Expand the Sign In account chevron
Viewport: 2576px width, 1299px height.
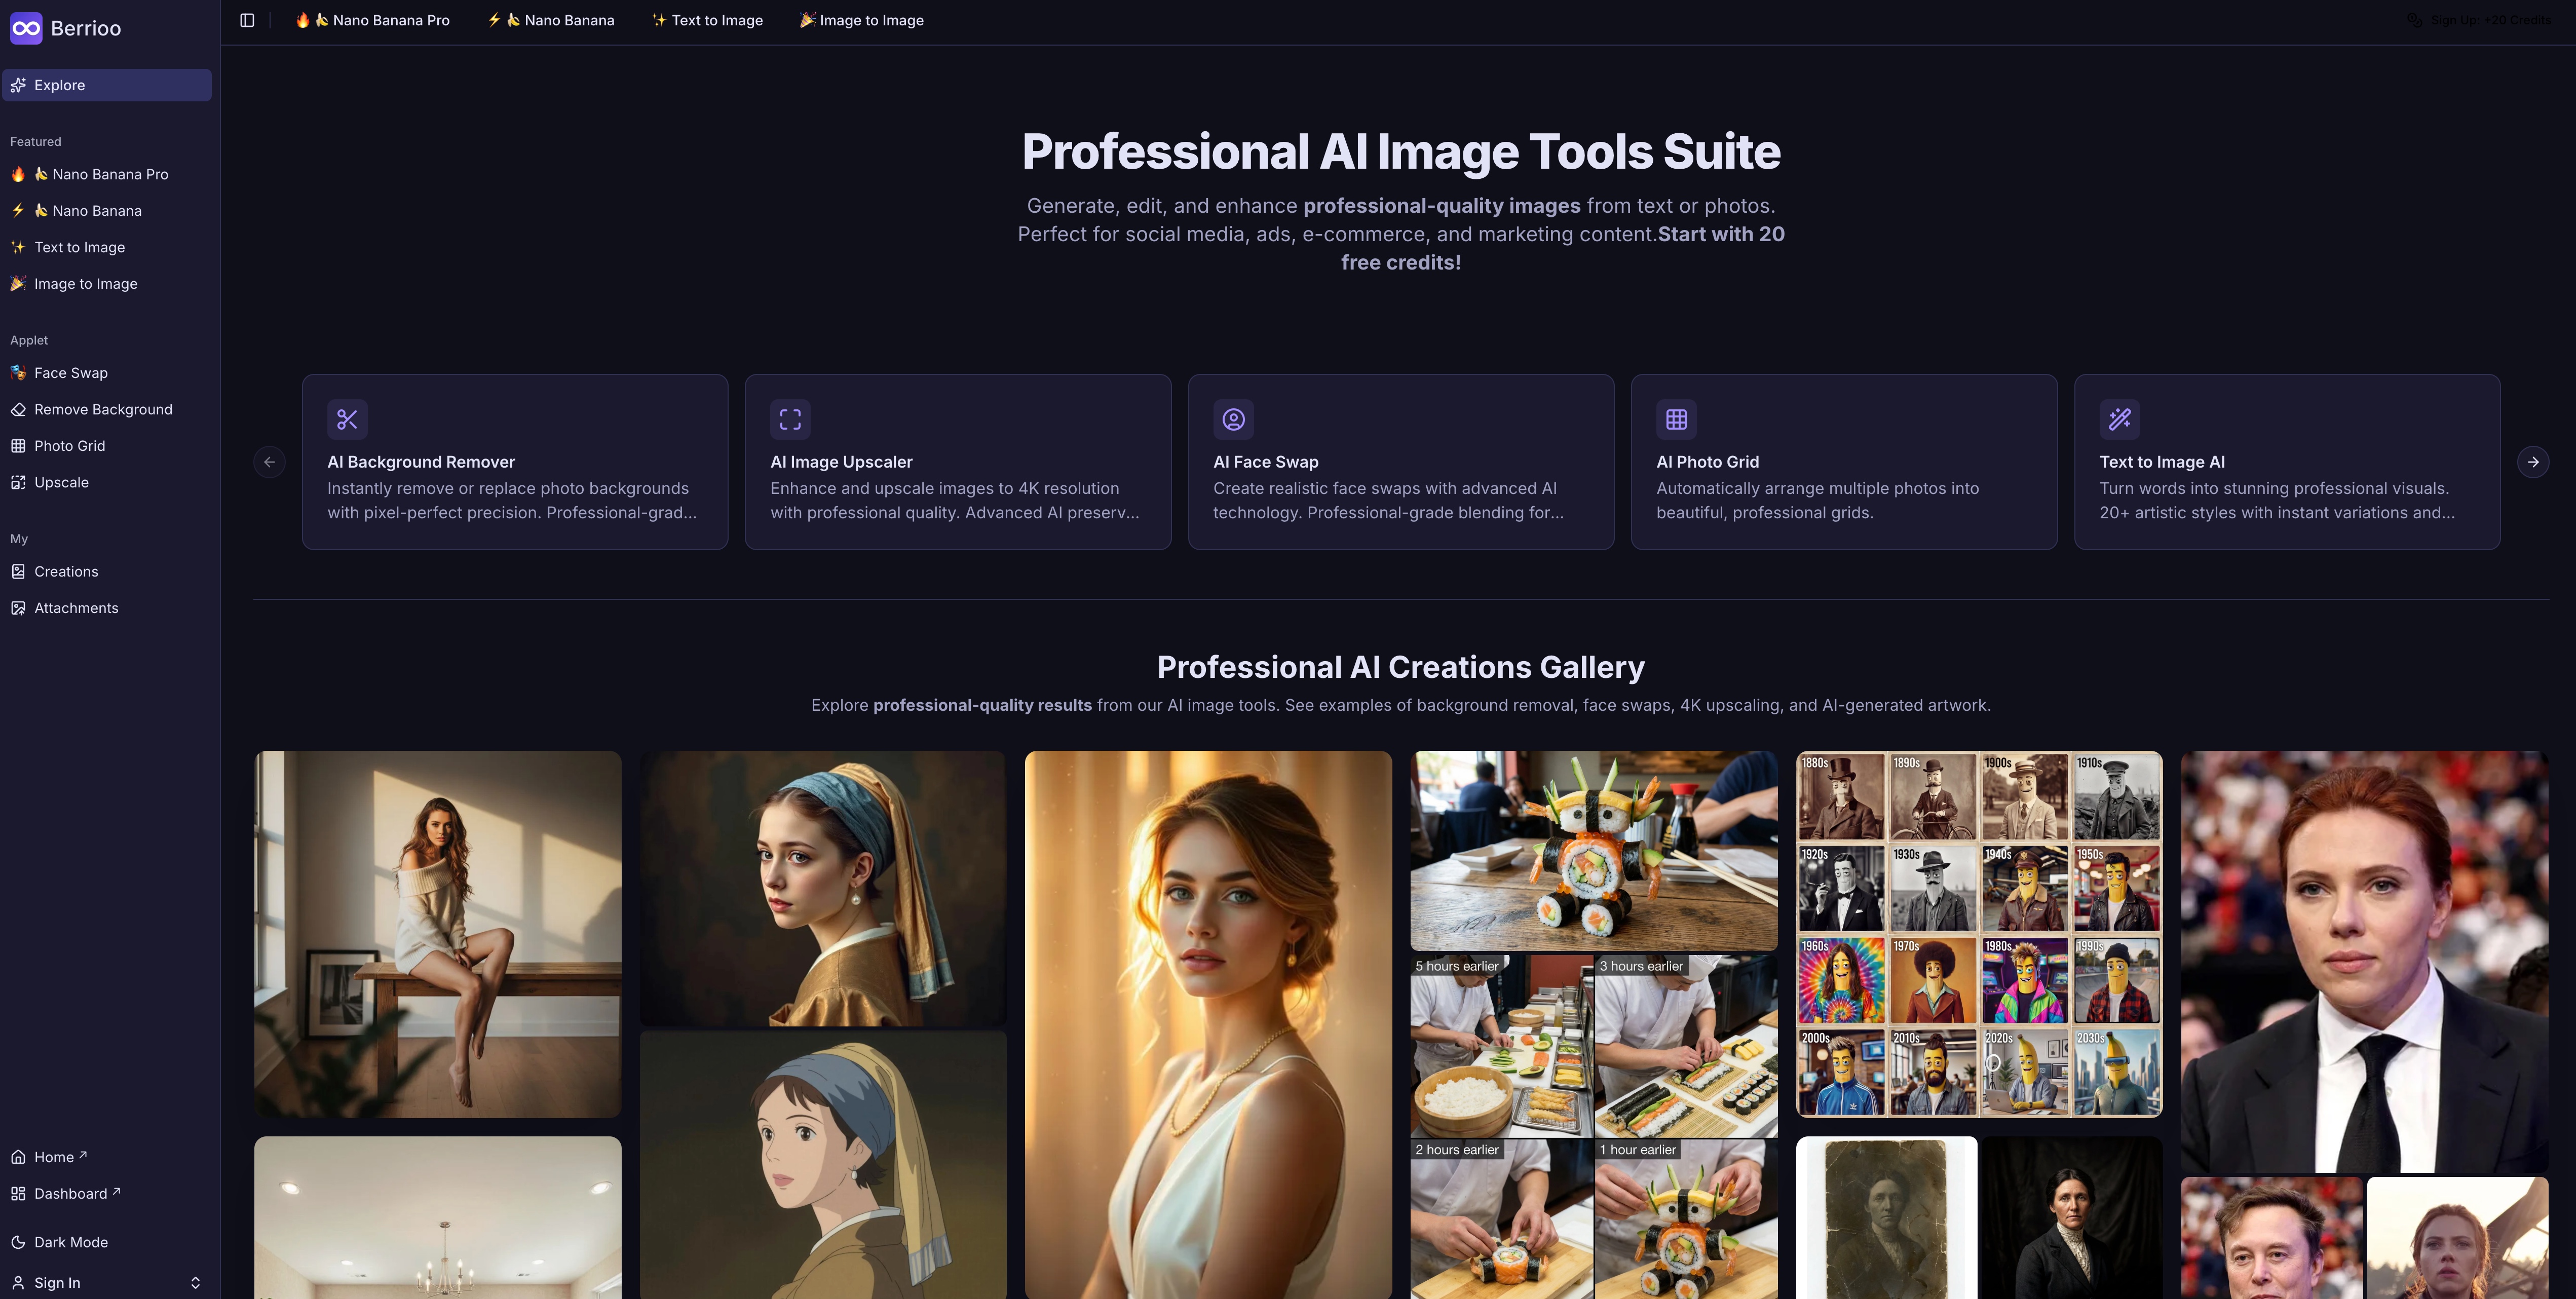coord(196,1282)
